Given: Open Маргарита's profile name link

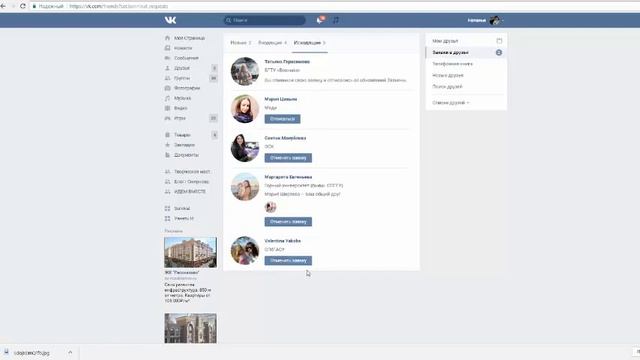Looking at the screenshot, I should 288,177.
